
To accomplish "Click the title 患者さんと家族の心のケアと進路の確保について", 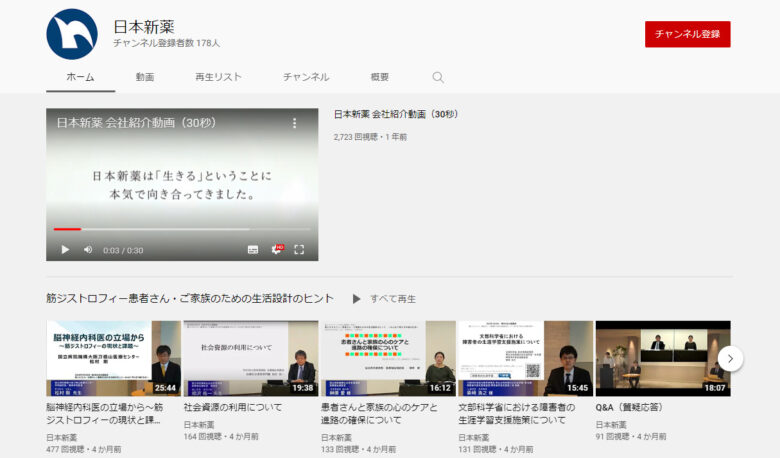I will tap(379, 414).
